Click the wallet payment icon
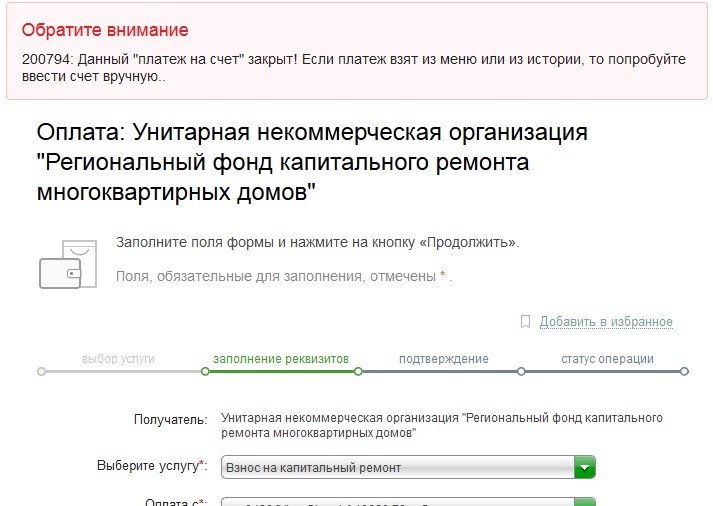This screenshot has height=506, width=713. tap(67, 264)
